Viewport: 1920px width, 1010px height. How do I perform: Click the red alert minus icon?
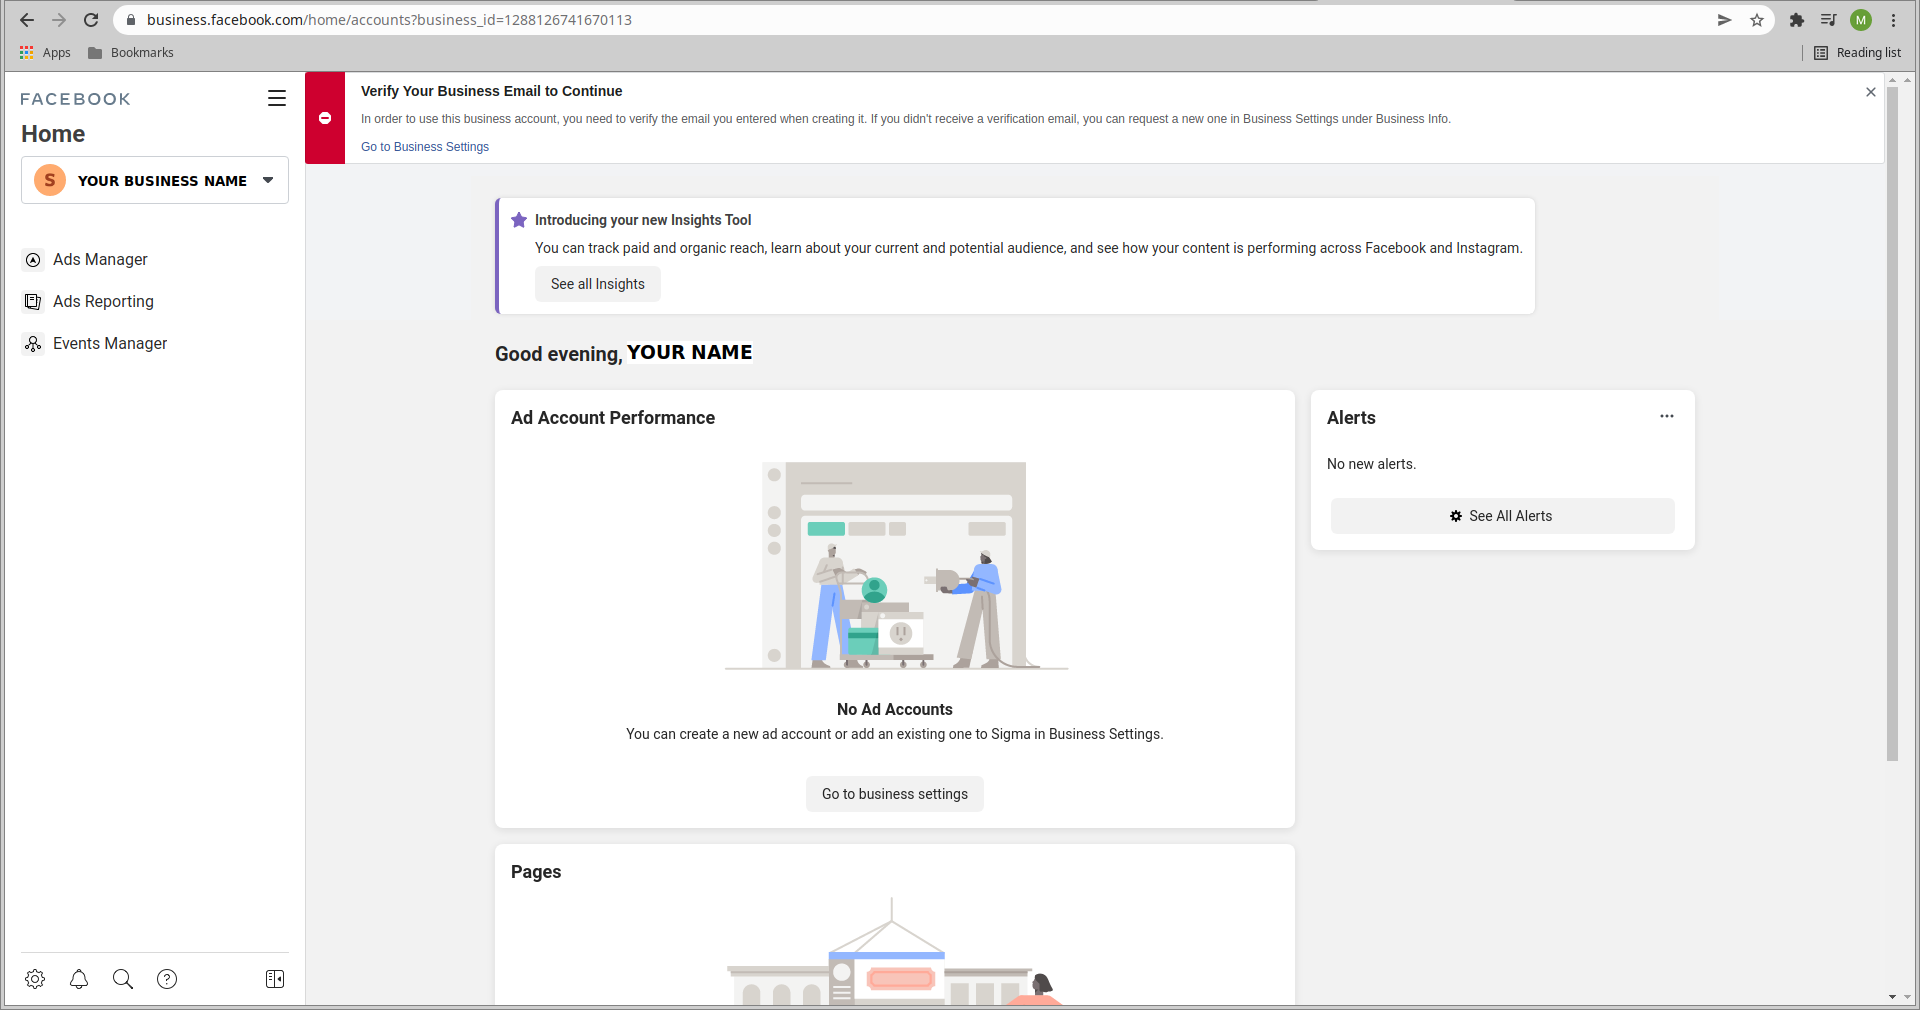tap(325, 118)
